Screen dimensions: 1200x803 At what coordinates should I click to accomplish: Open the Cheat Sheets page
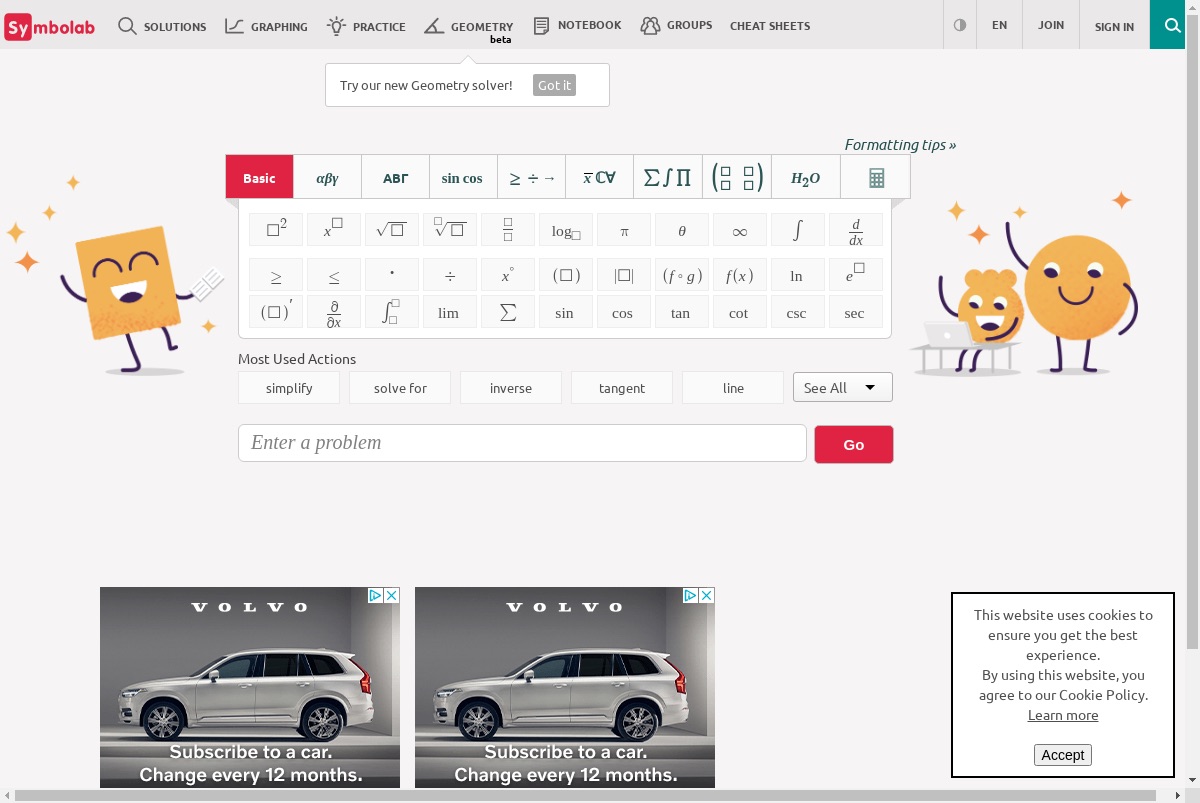[770, 26]
